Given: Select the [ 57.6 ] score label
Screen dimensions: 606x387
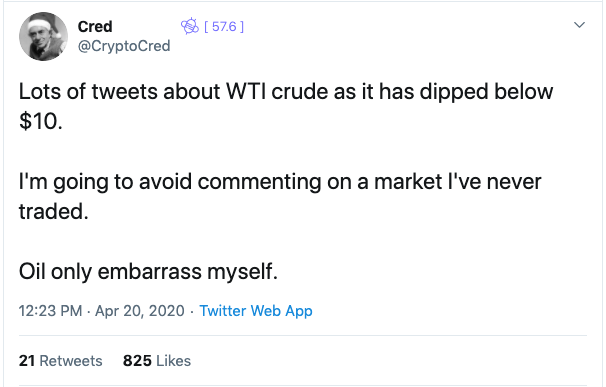Looking at the screenshot, I should 224,26.
